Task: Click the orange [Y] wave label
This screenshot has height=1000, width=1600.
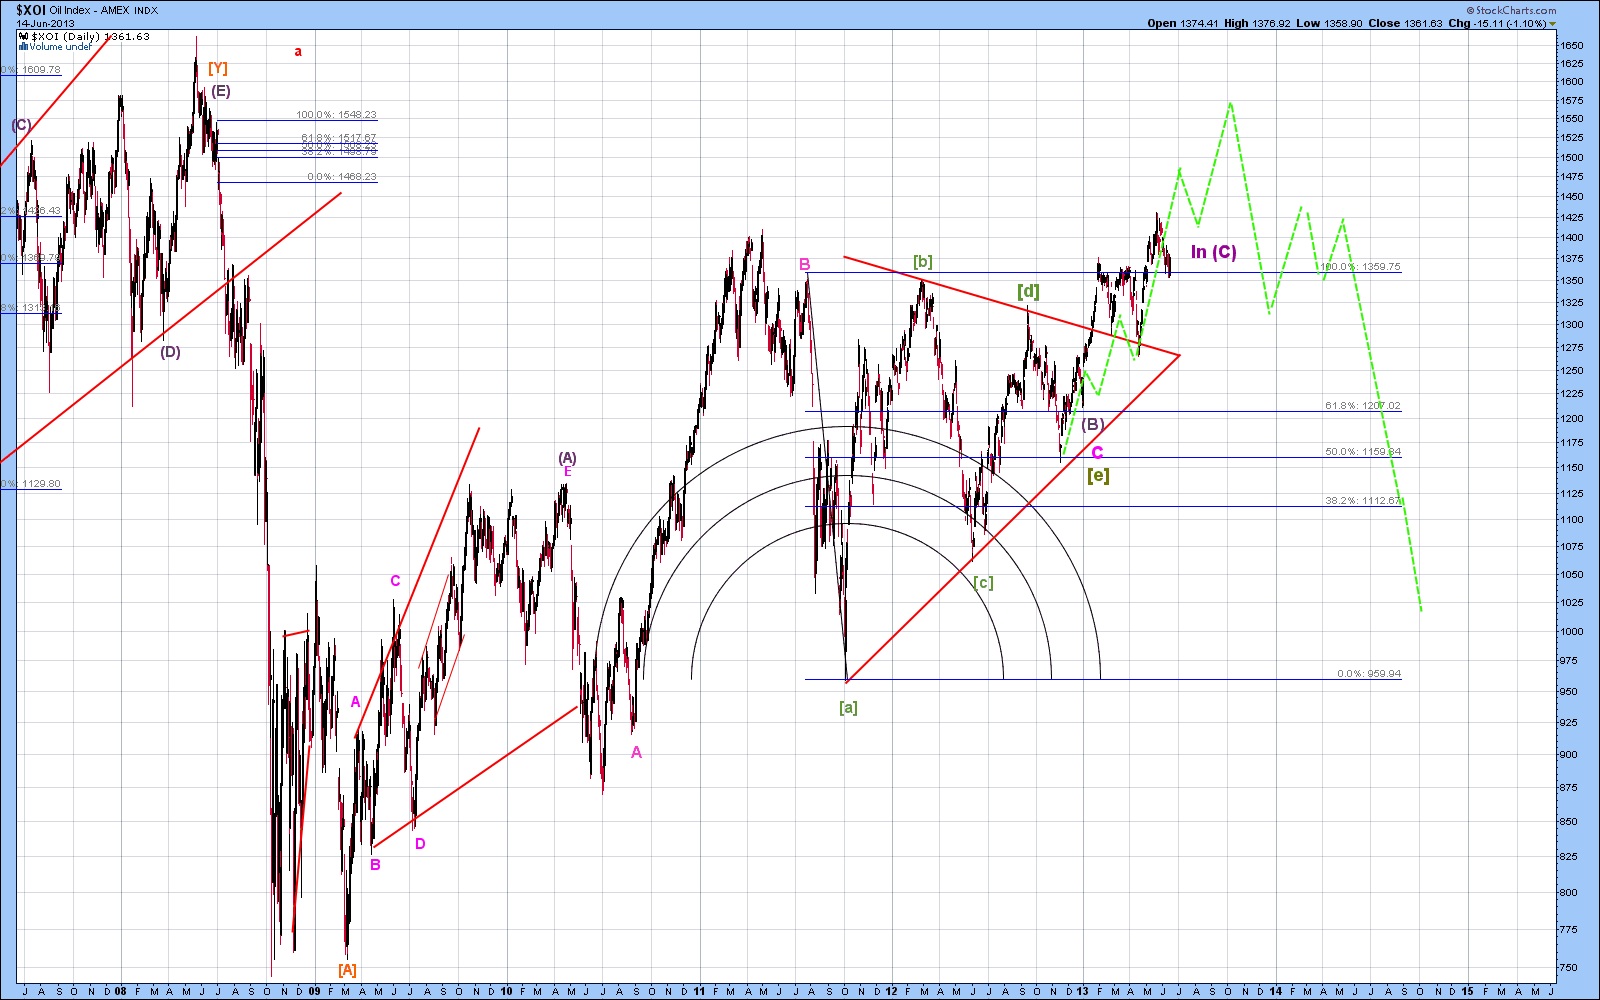Action: [218, 68]
